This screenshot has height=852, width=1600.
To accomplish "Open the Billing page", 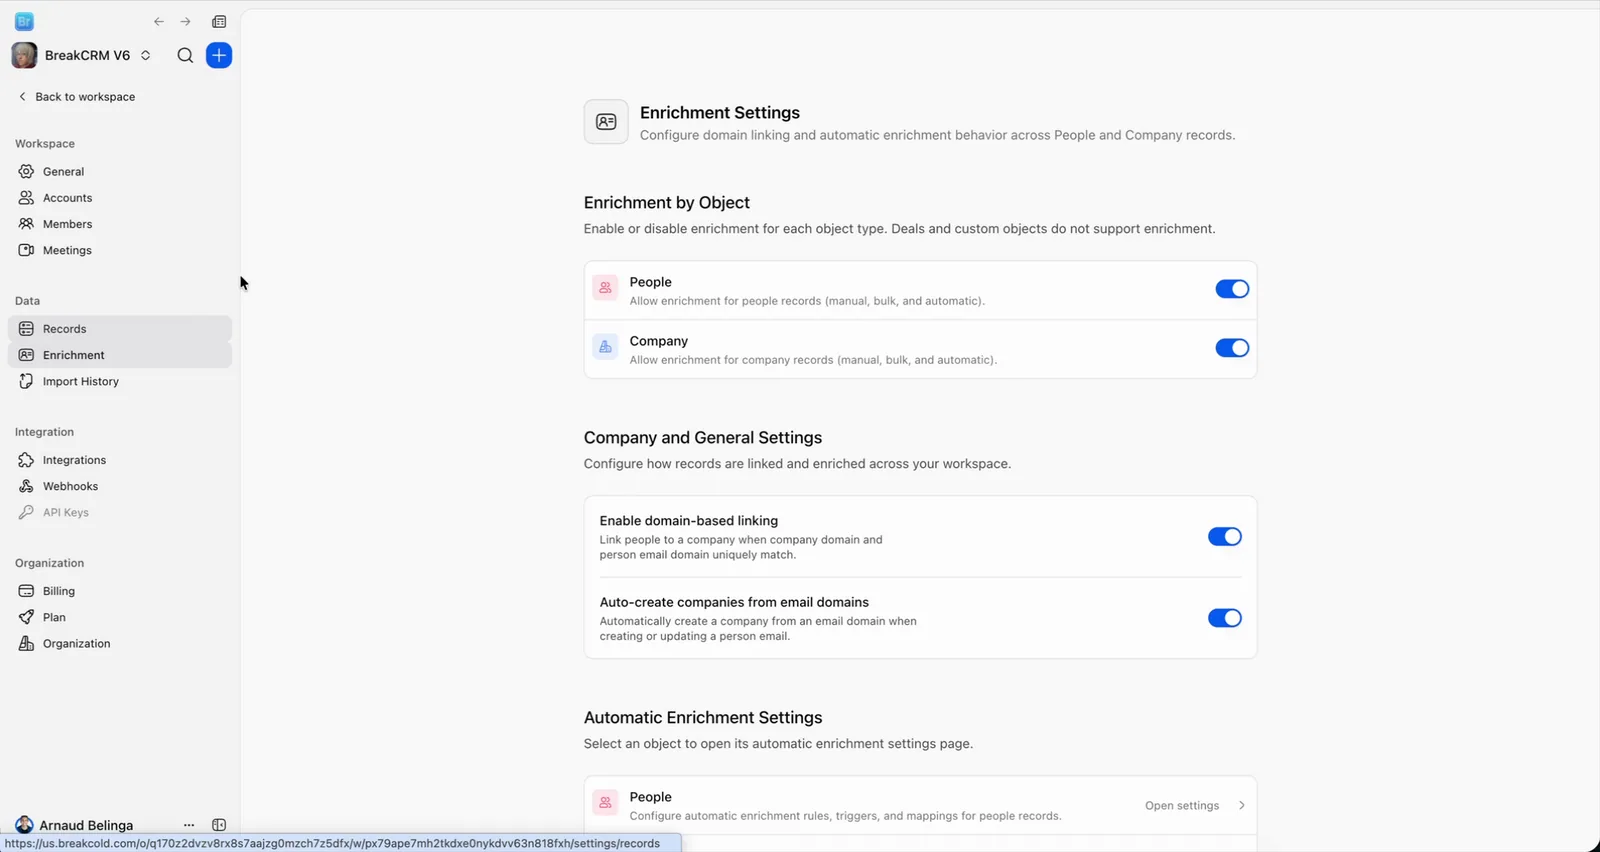I will coord(120,591).
